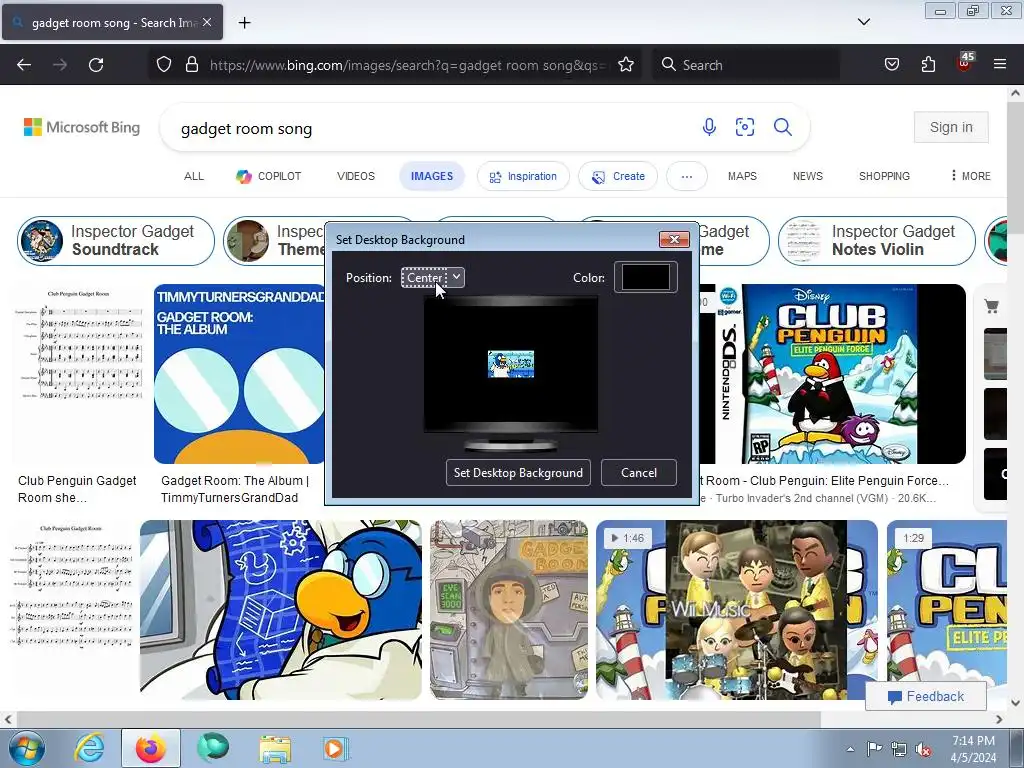Click the muted volume tray icon
The height and width of the screenshot is (768, 1024).
[x=923, y=749]
